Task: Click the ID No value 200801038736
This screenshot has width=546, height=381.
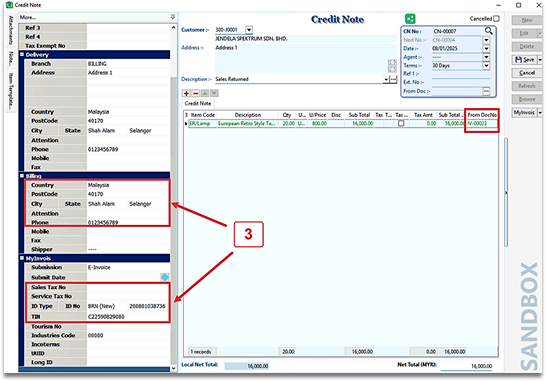Action: click(147, 306)
